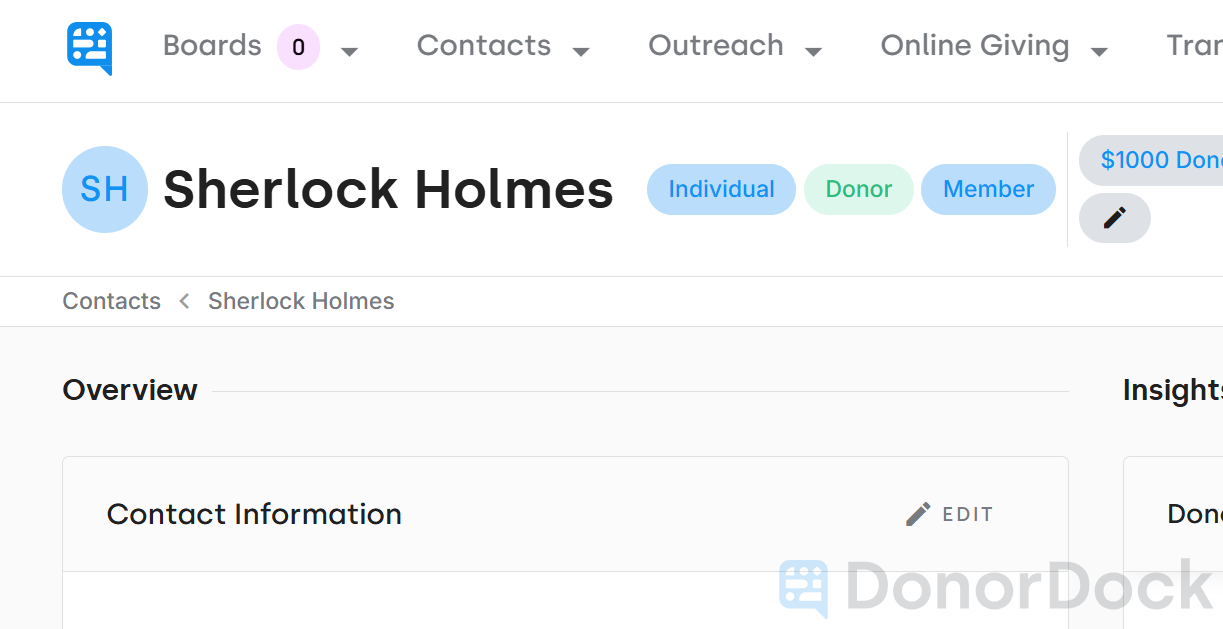Expand the Outreach dropdown
Viewport: 1223px width, 629px height.
tap(817, 50)
